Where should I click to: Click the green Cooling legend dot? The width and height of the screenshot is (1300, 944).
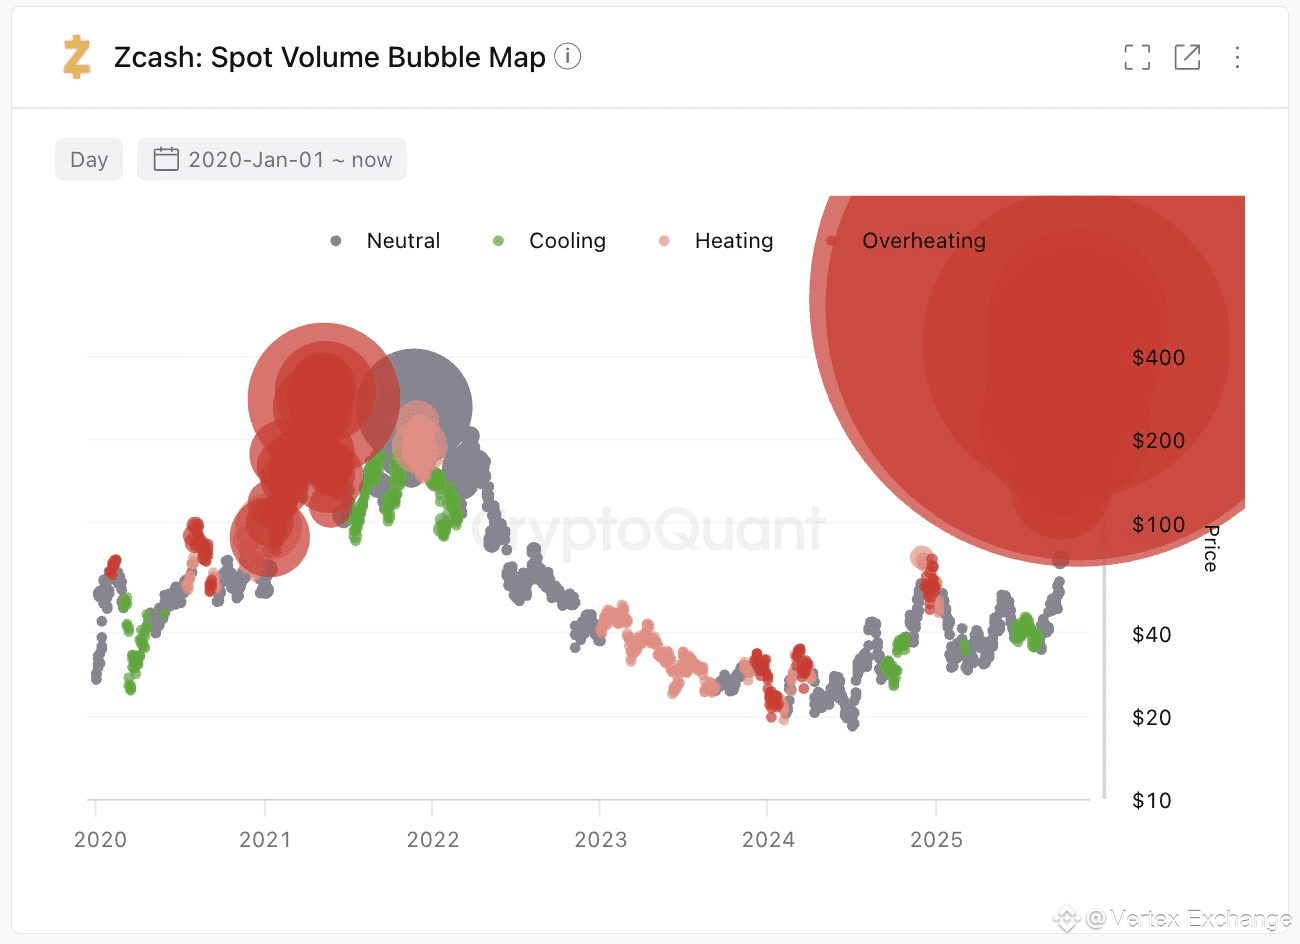pyautogui.click(x=498, y=241)
